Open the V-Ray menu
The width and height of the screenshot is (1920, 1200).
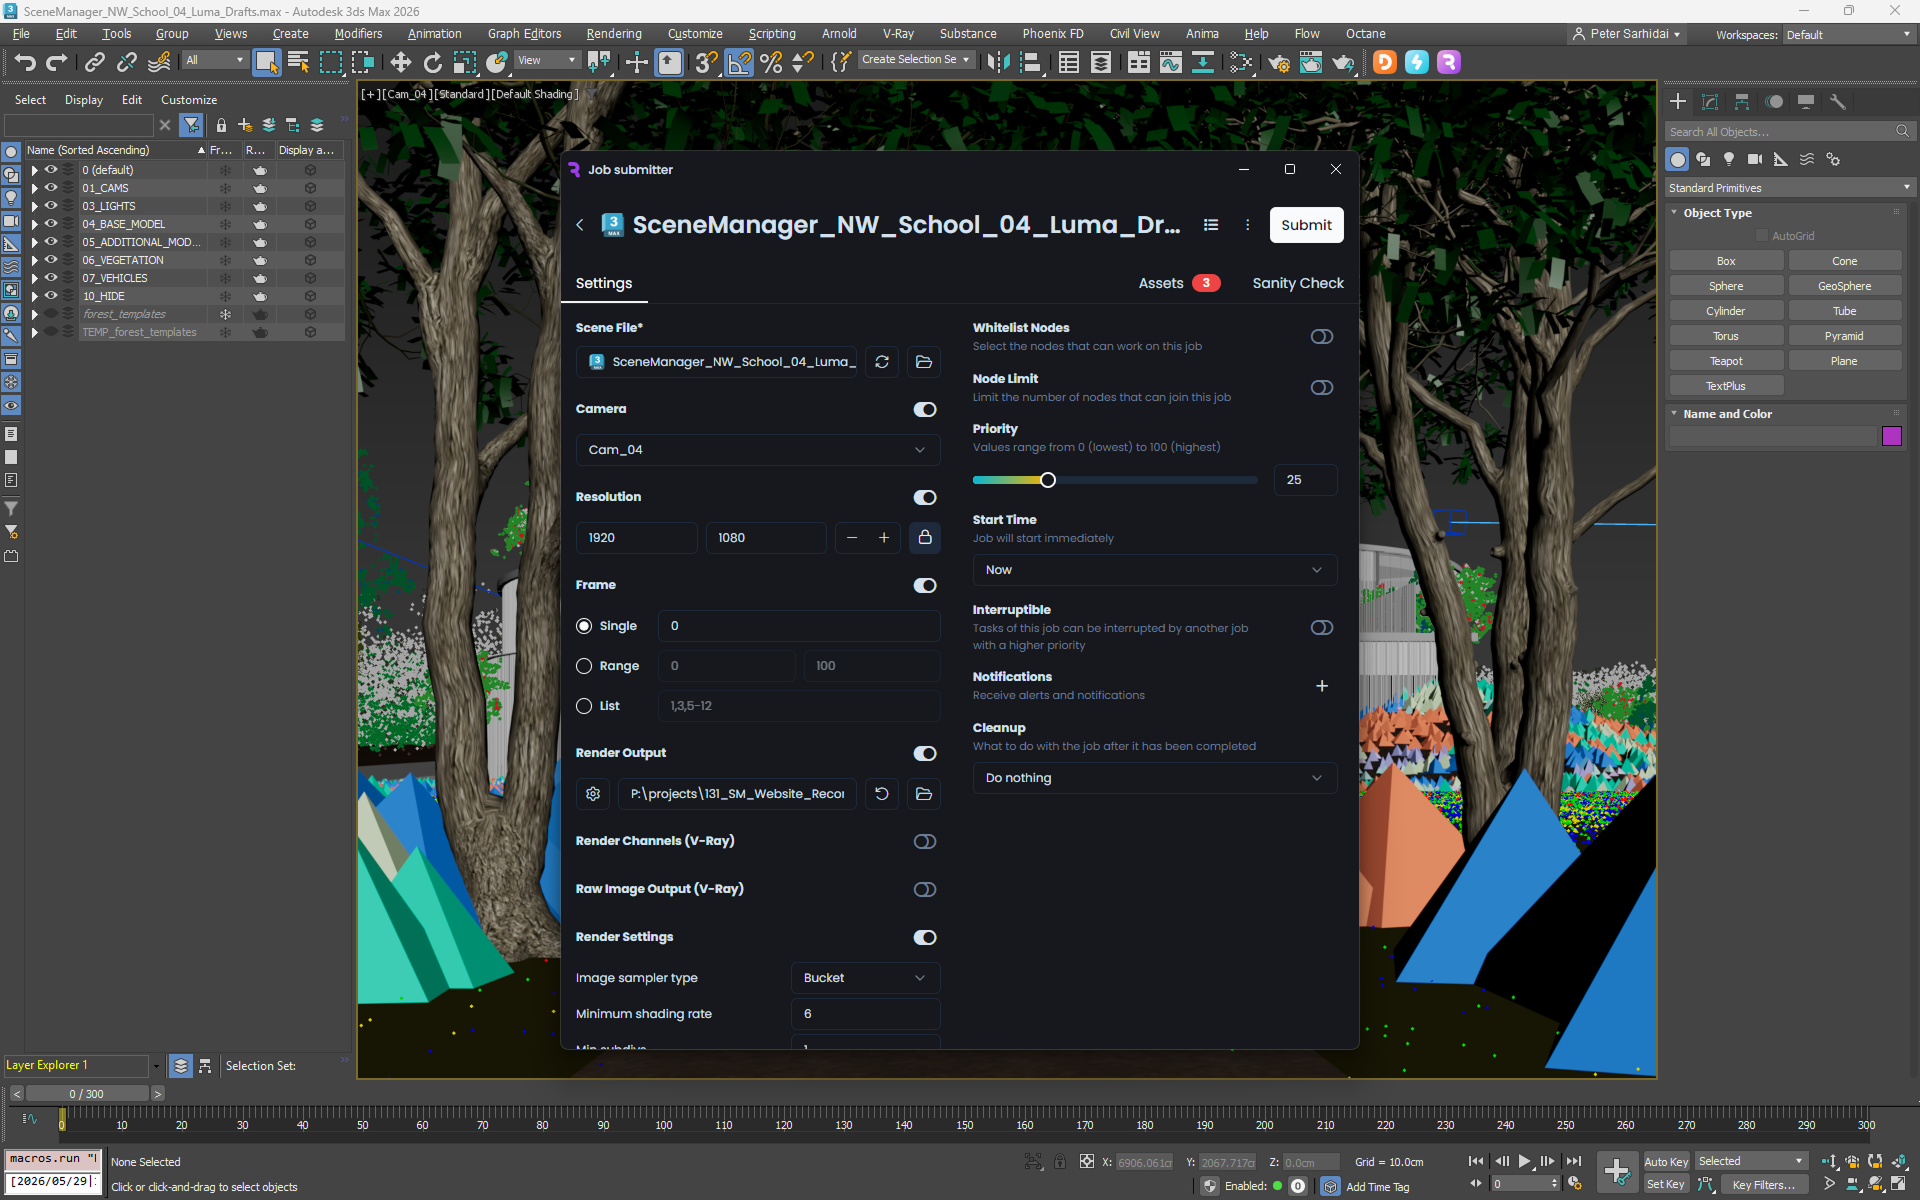coord(898,34)
